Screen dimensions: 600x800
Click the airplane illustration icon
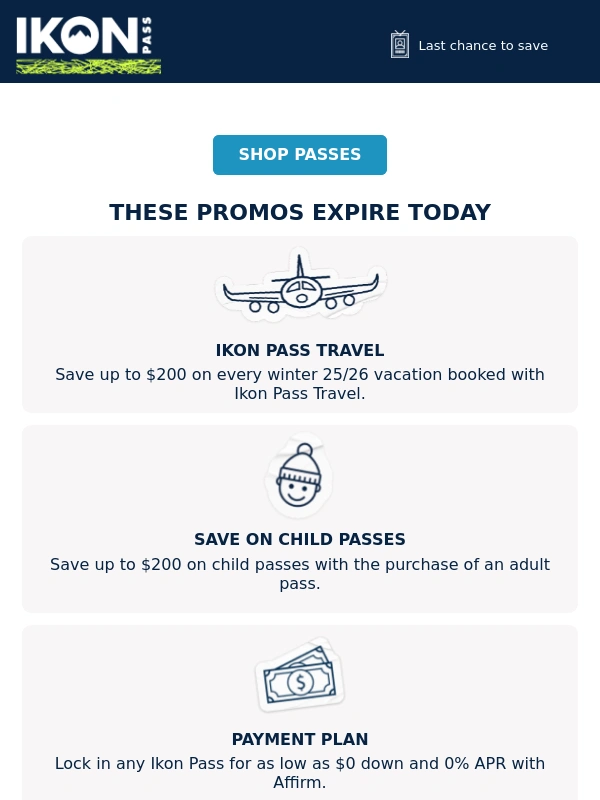click(x=300, y=285)
